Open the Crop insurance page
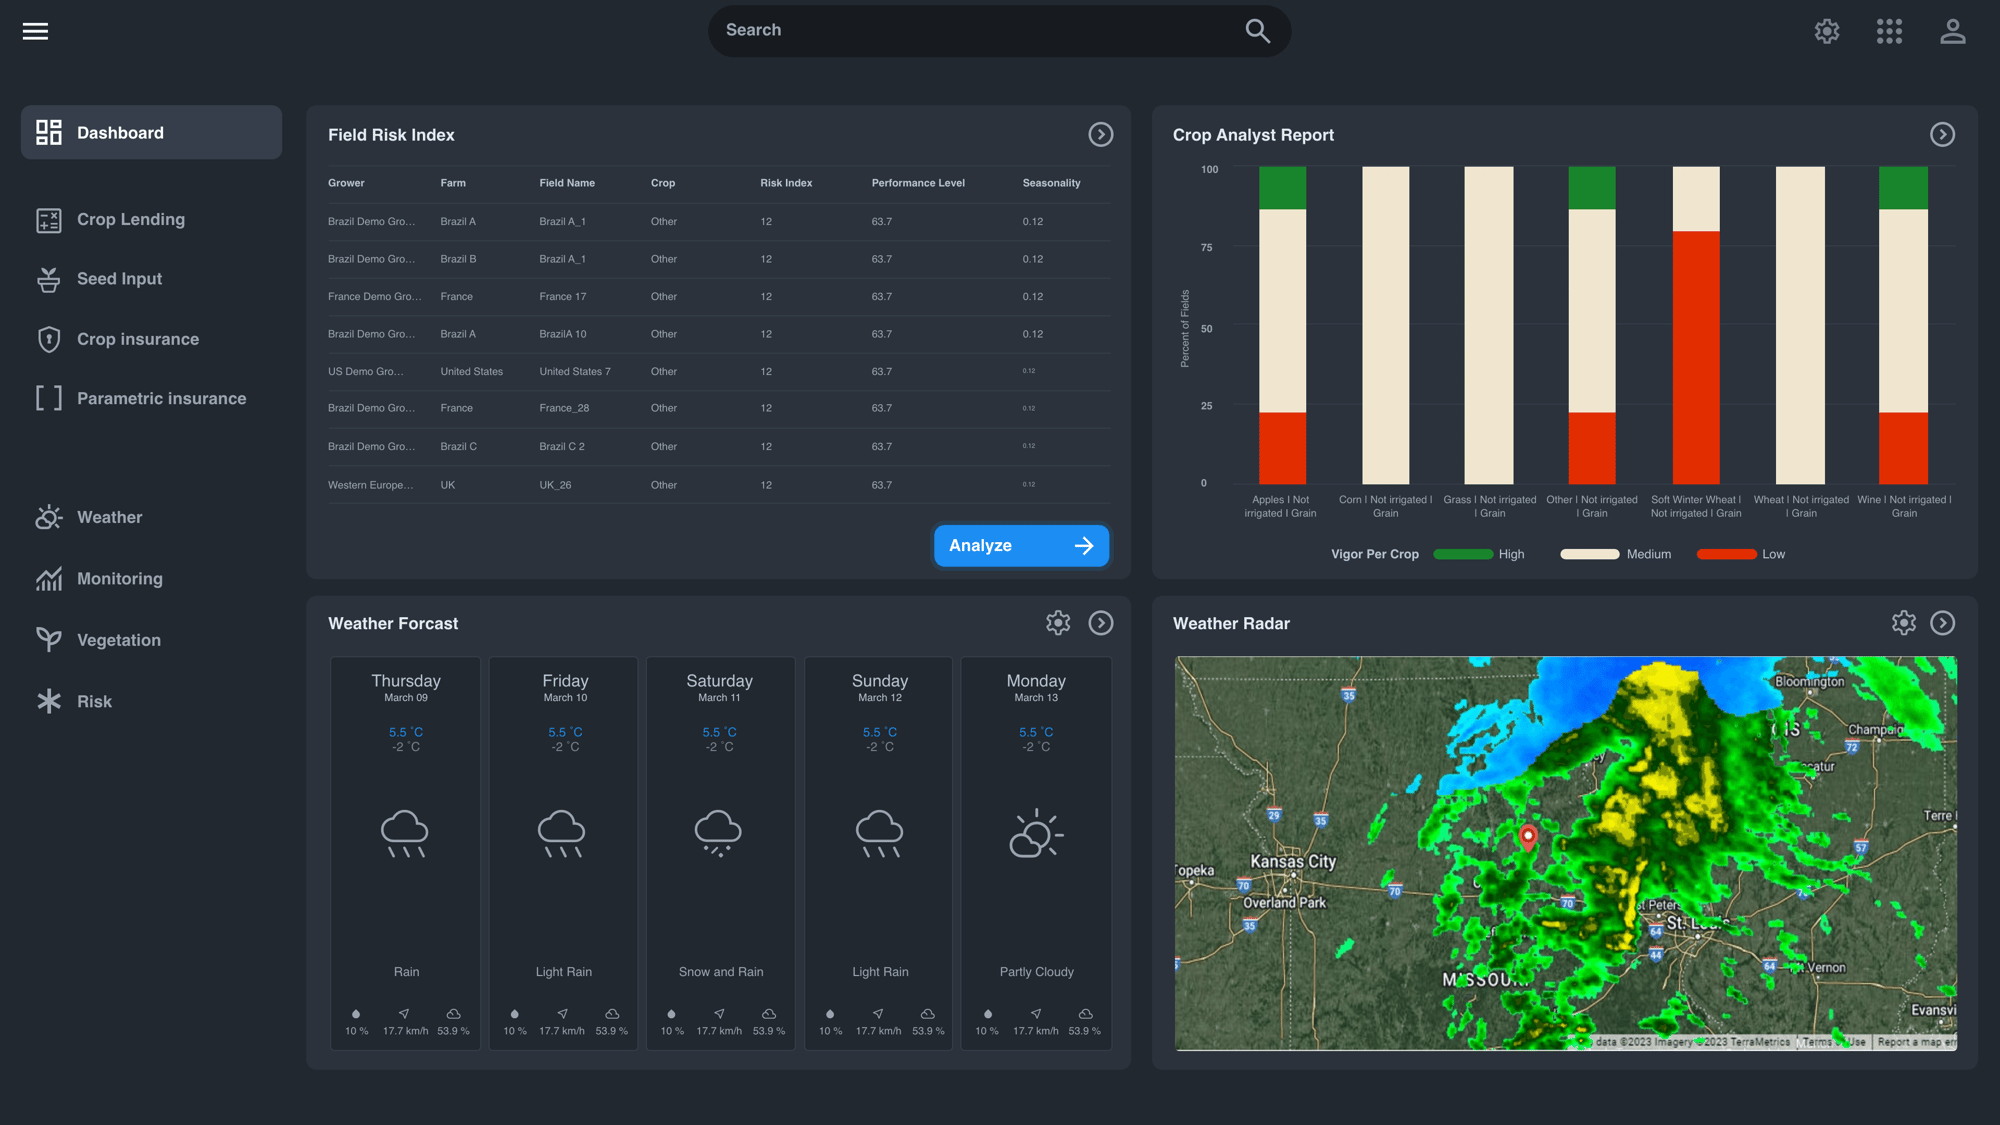The image size is (2000, 1125). coord(137,339)
